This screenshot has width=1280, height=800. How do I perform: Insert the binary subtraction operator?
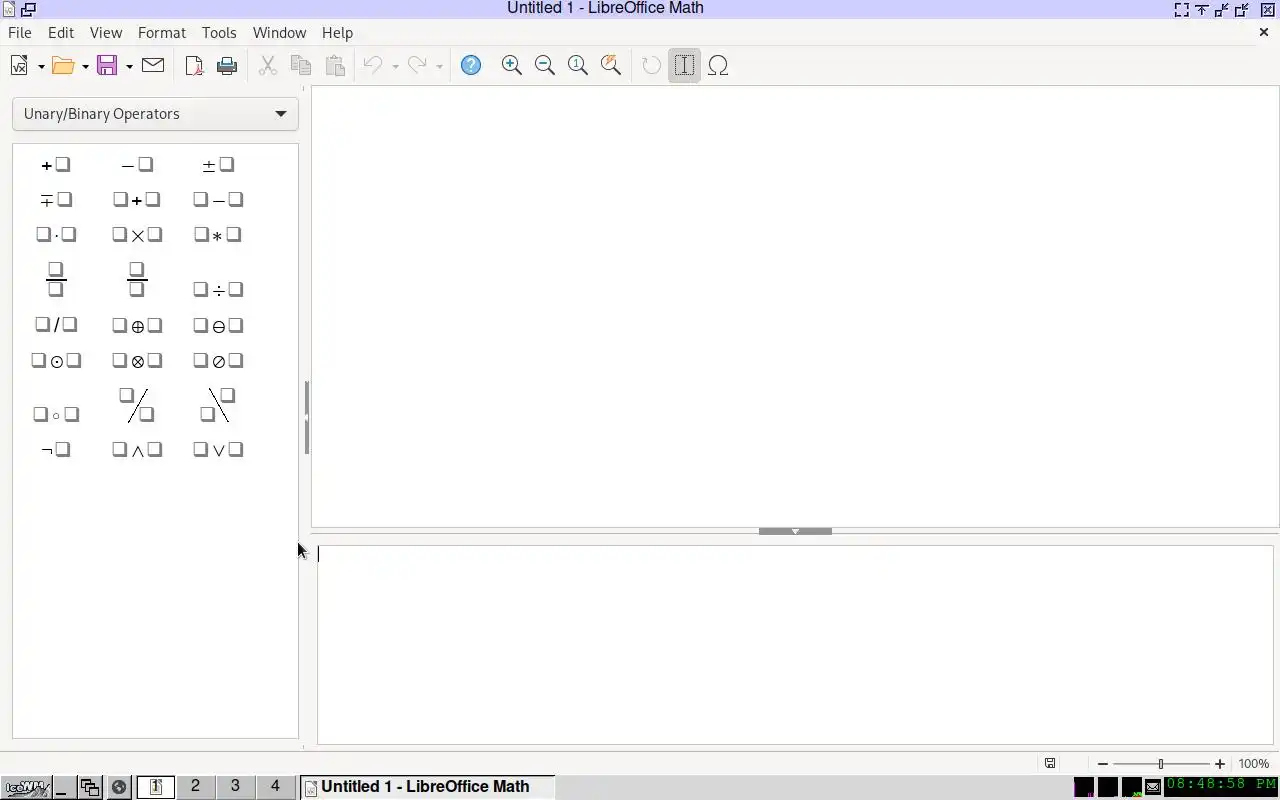(218, 200)
